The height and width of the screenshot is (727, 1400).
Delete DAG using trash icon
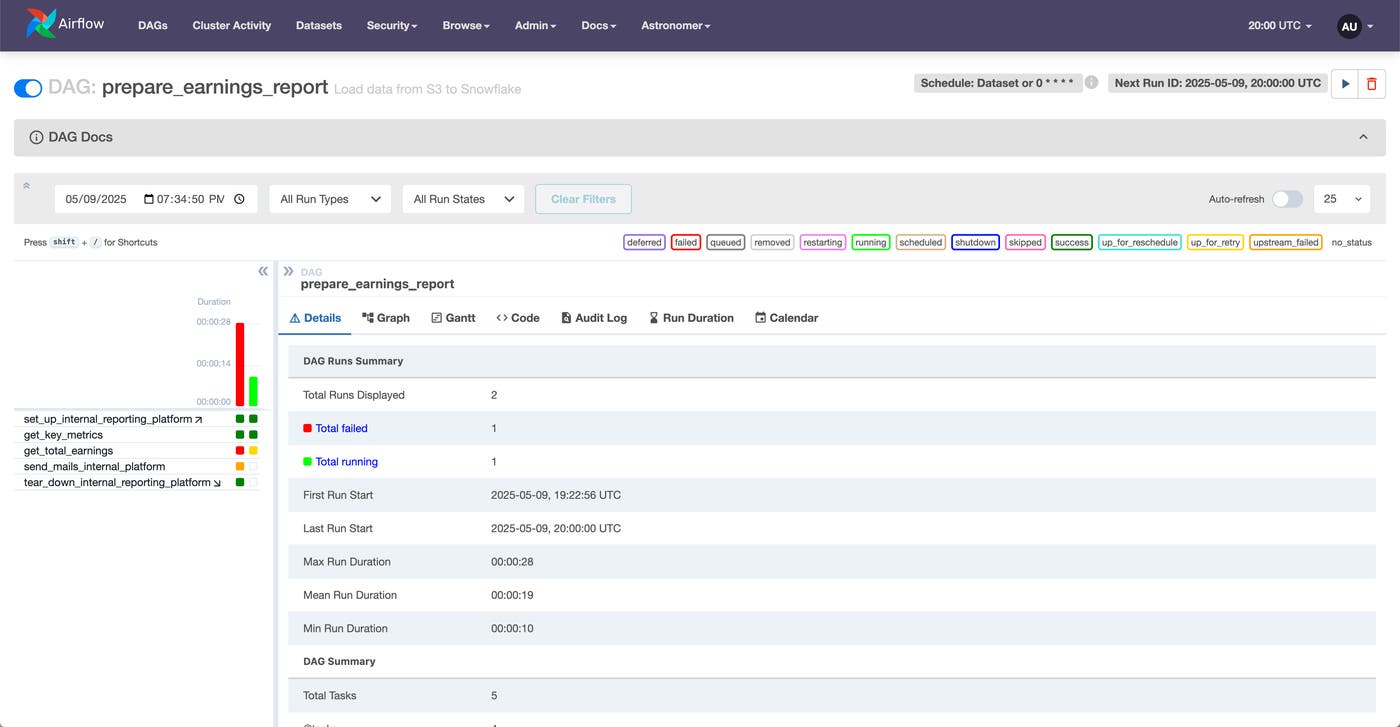[x=1371, y=84]
